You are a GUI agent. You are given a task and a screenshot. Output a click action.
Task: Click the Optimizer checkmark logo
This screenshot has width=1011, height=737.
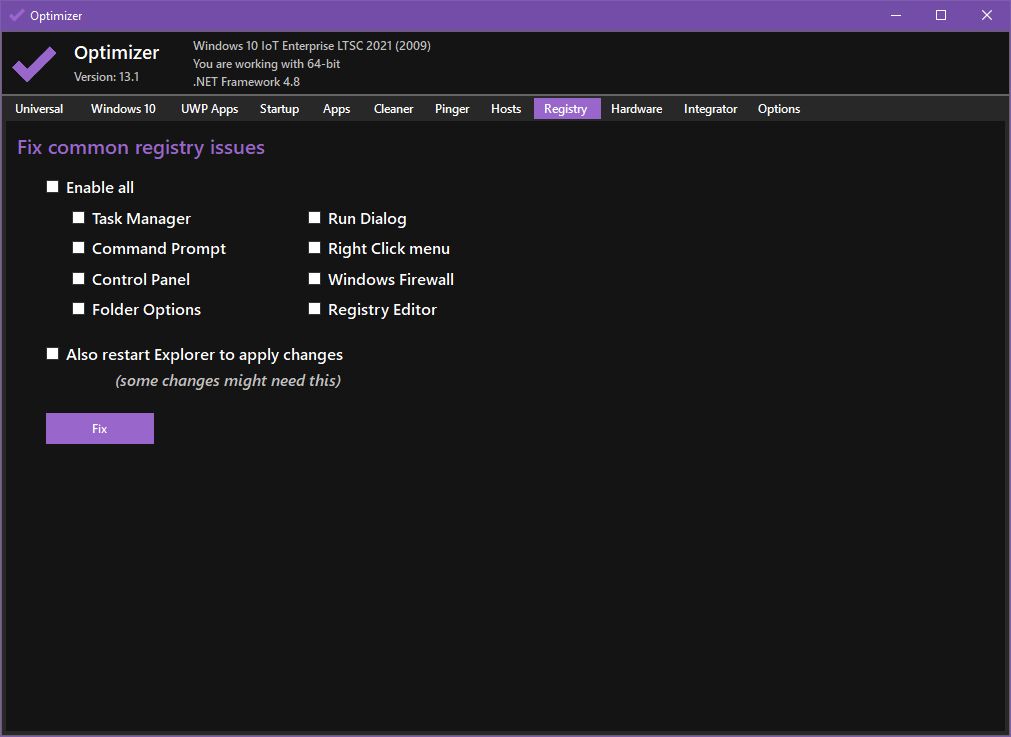tap(34, 64)
